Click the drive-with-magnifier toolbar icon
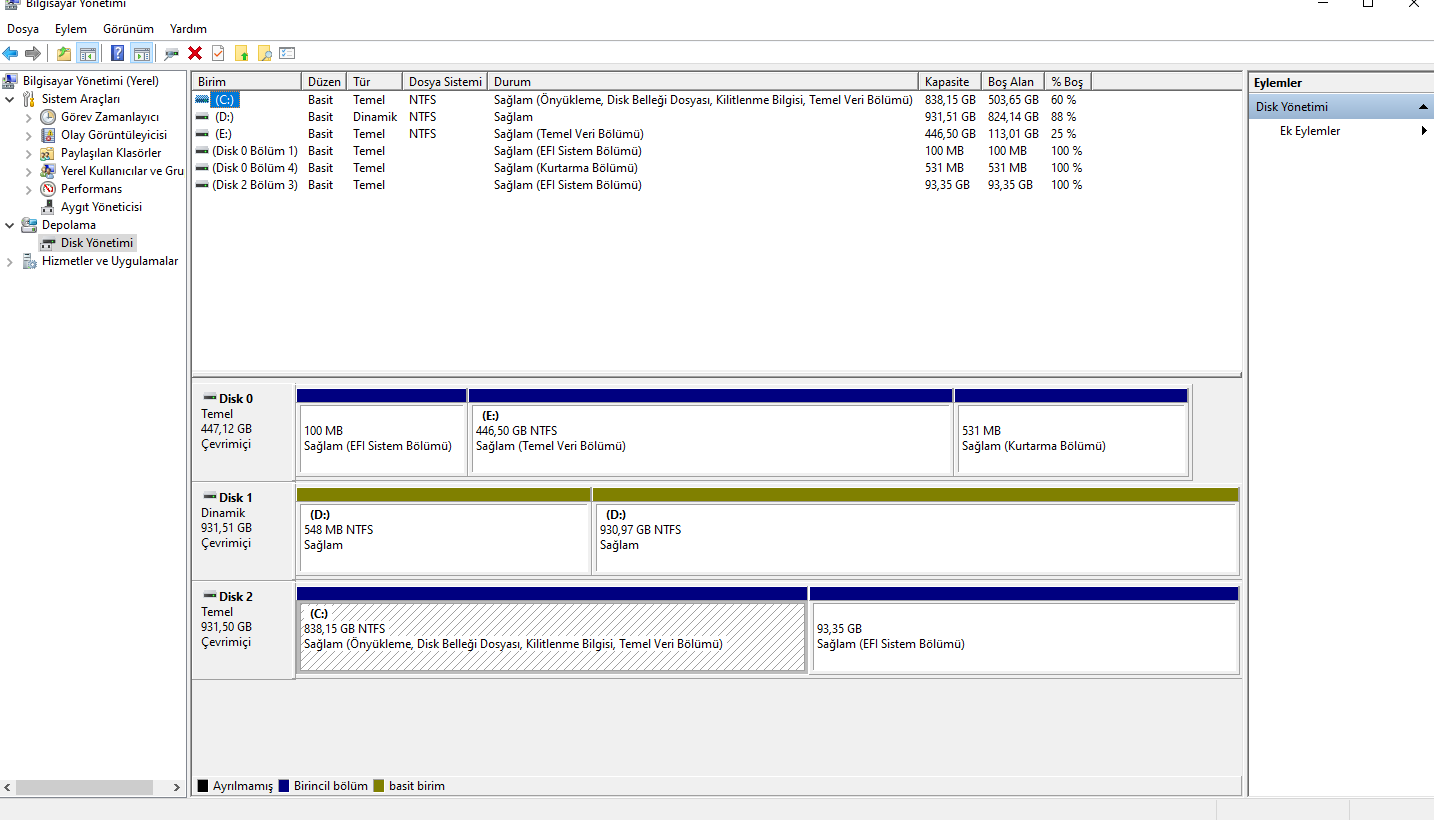This screenshot has width=1434, height=820. tap(172, 54)
